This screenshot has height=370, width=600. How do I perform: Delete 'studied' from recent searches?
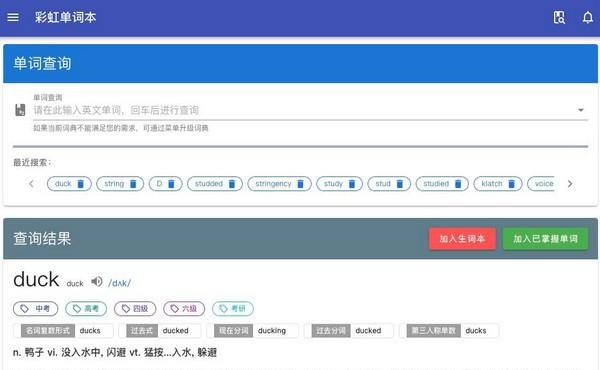458,184
